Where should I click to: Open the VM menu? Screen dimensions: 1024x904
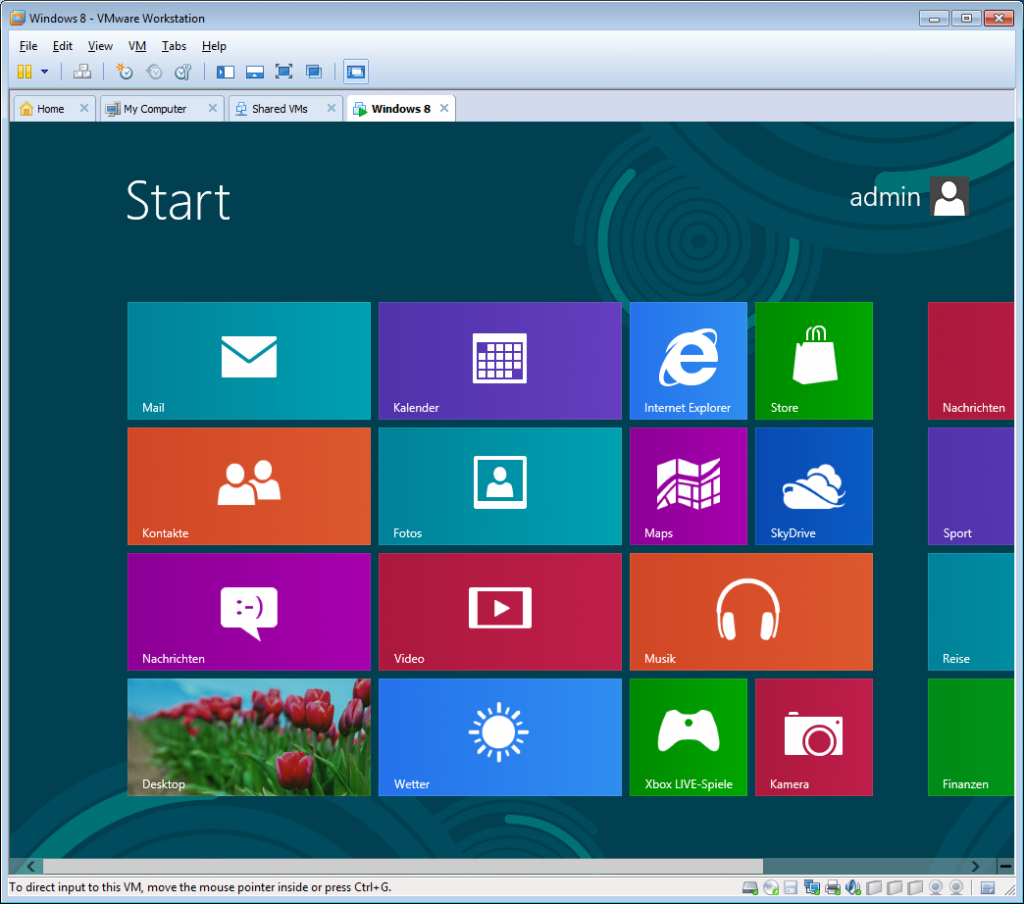coord(137,46)
